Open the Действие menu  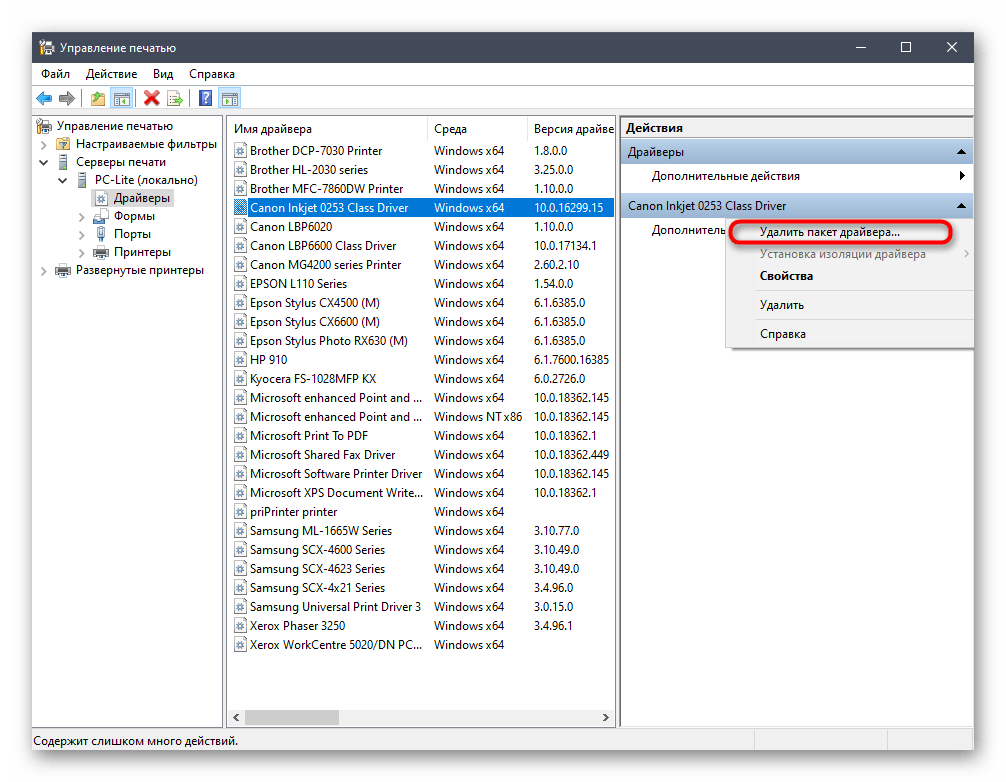coord(111,74)
